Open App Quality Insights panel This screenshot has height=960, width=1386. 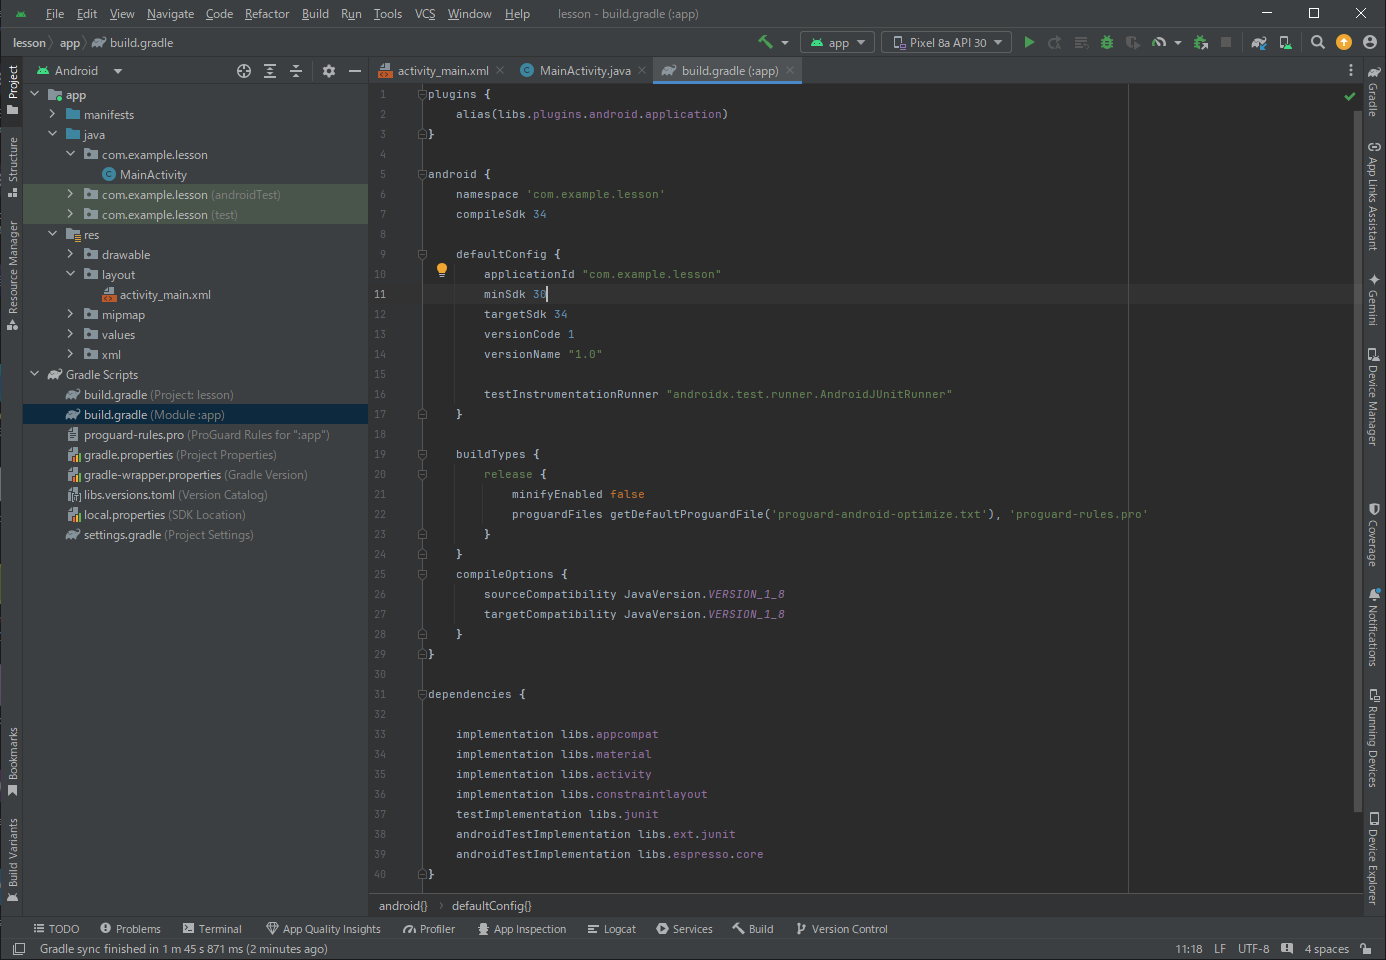[x=323, y=929]
